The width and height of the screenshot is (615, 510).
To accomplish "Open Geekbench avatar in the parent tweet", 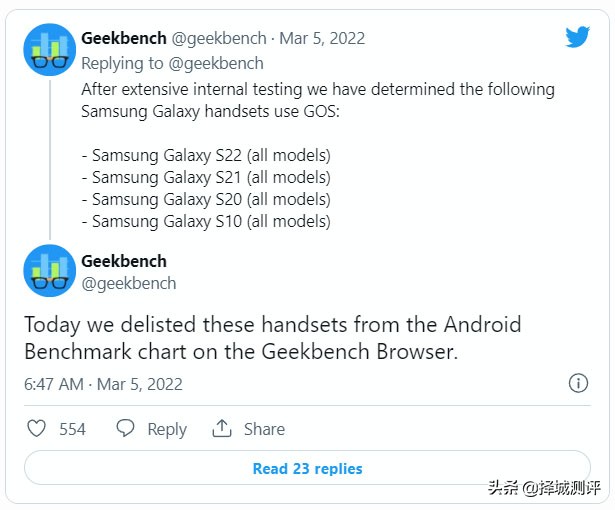I will click(x=49, y=49).
